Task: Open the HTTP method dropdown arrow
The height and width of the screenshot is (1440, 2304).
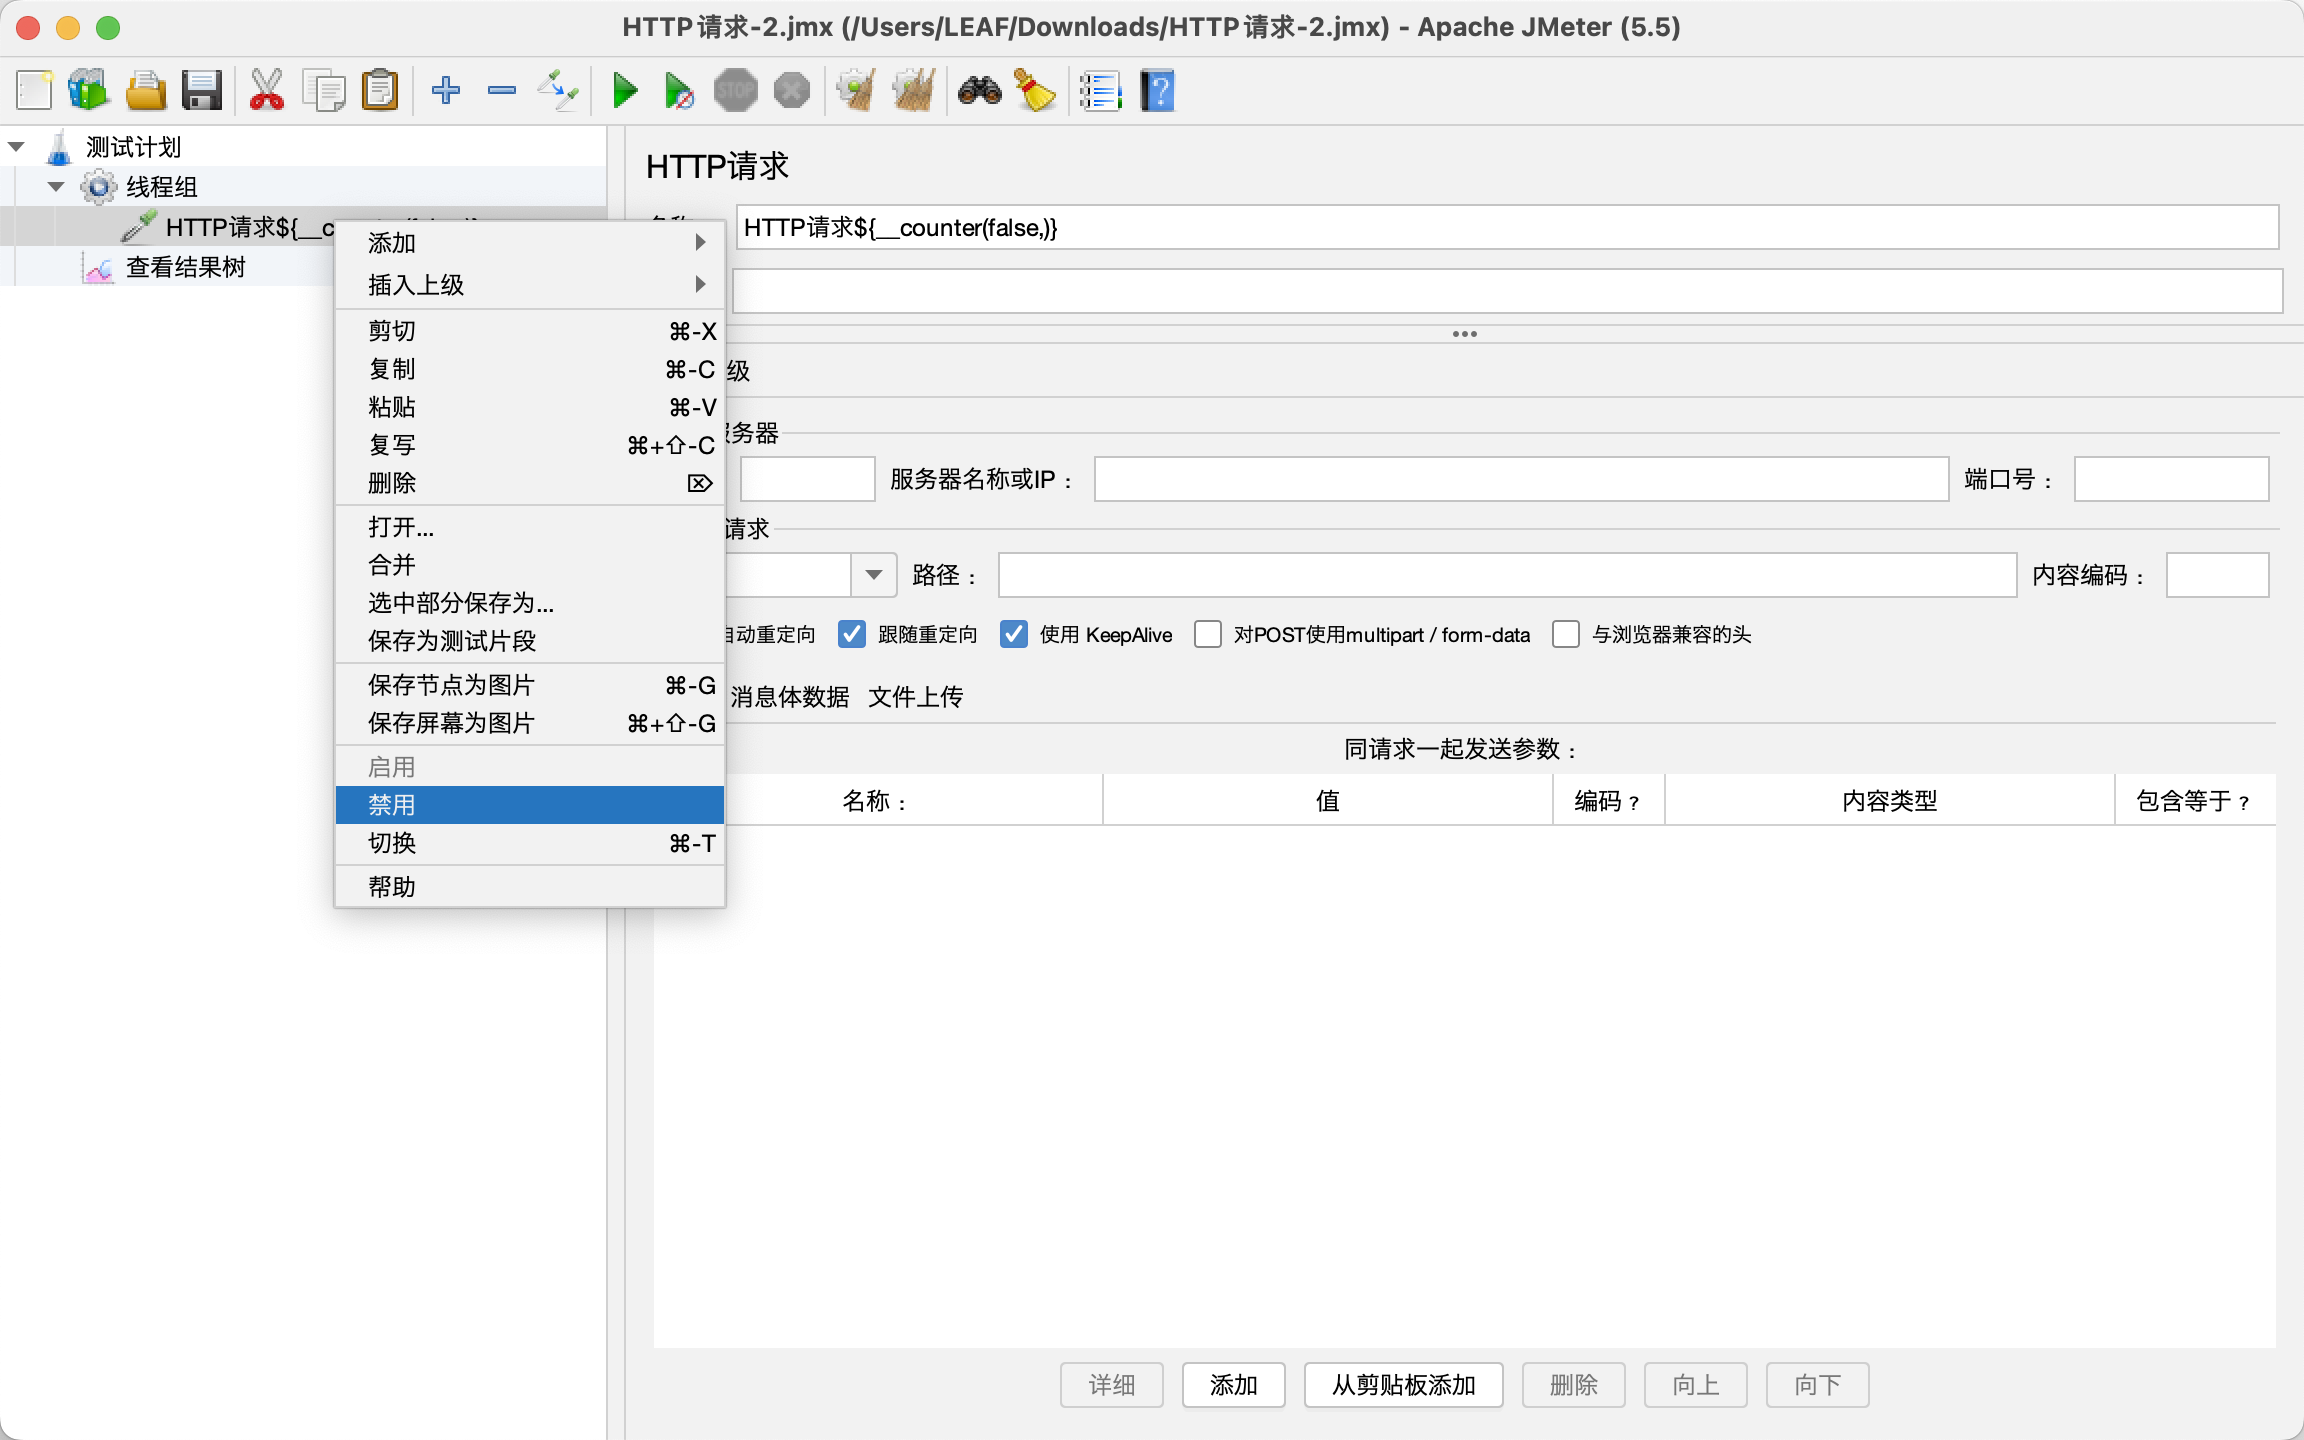Action: coord(874,575)
